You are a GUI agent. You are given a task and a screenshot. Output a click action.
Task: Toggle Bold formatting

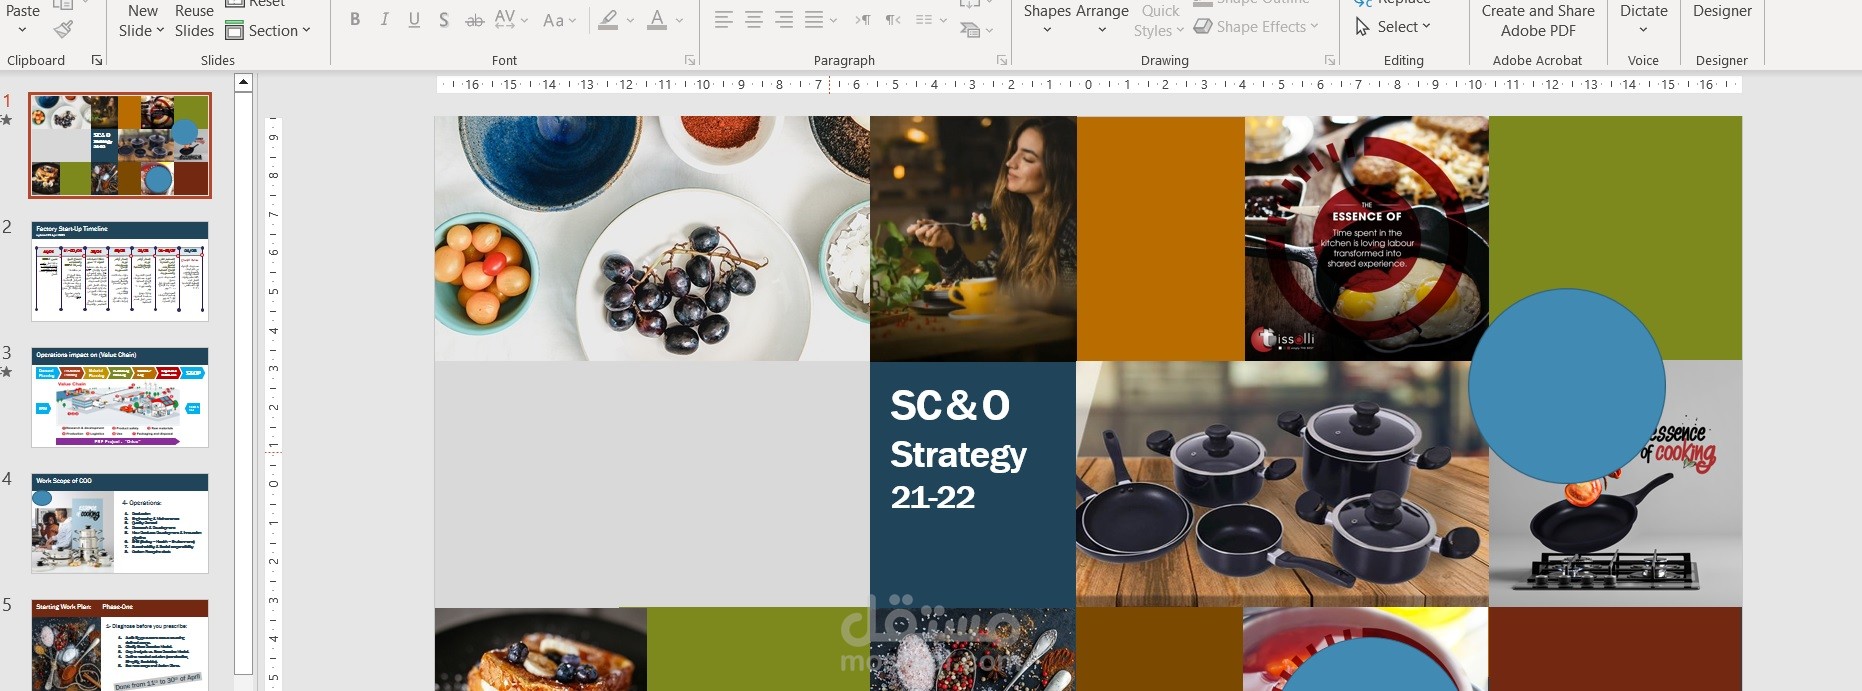coord(355,19)
